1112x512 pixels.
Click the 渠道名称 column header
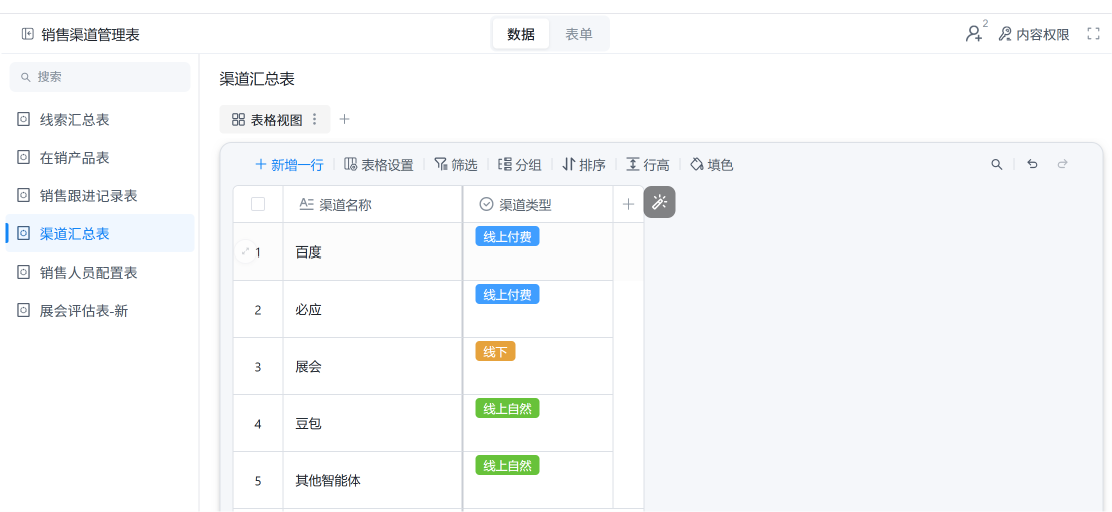(372, 204)
